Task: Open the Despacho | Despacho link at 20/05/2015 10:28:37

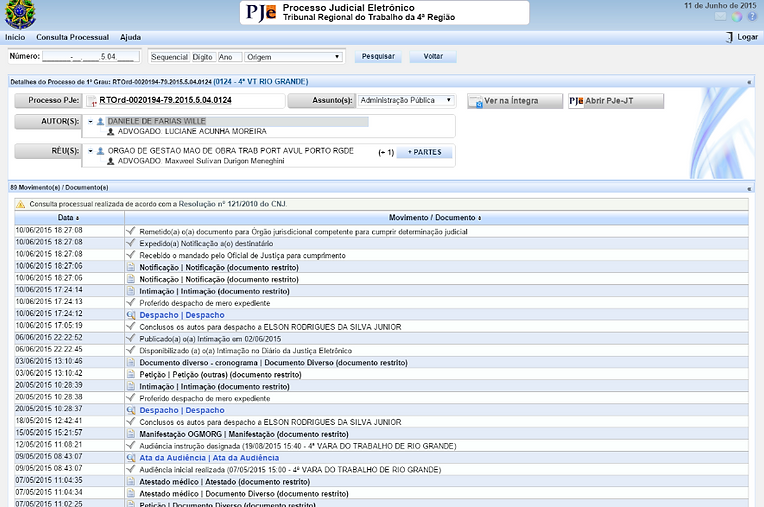Action: click(x=182, y=411)
